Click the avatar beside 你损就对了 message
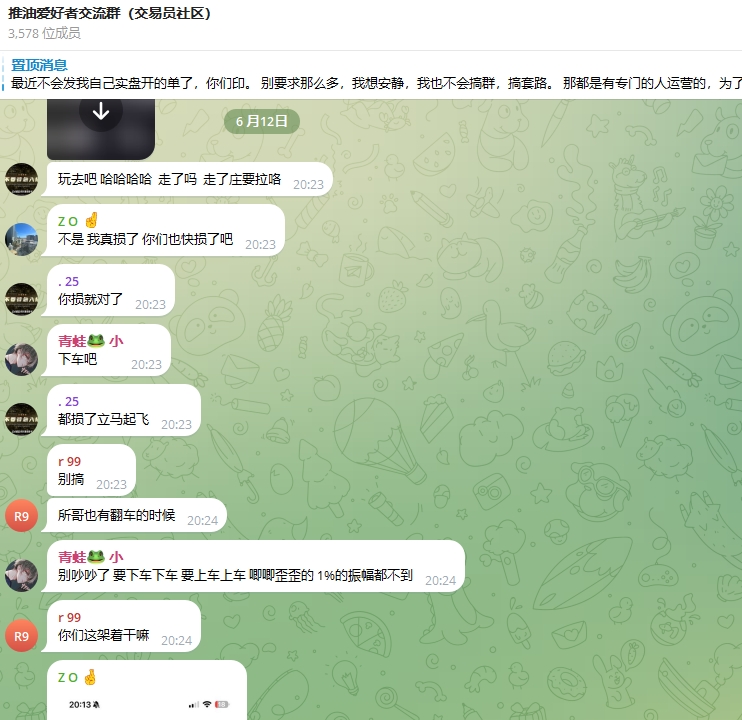The image size is (742, 720). (21, 299)
